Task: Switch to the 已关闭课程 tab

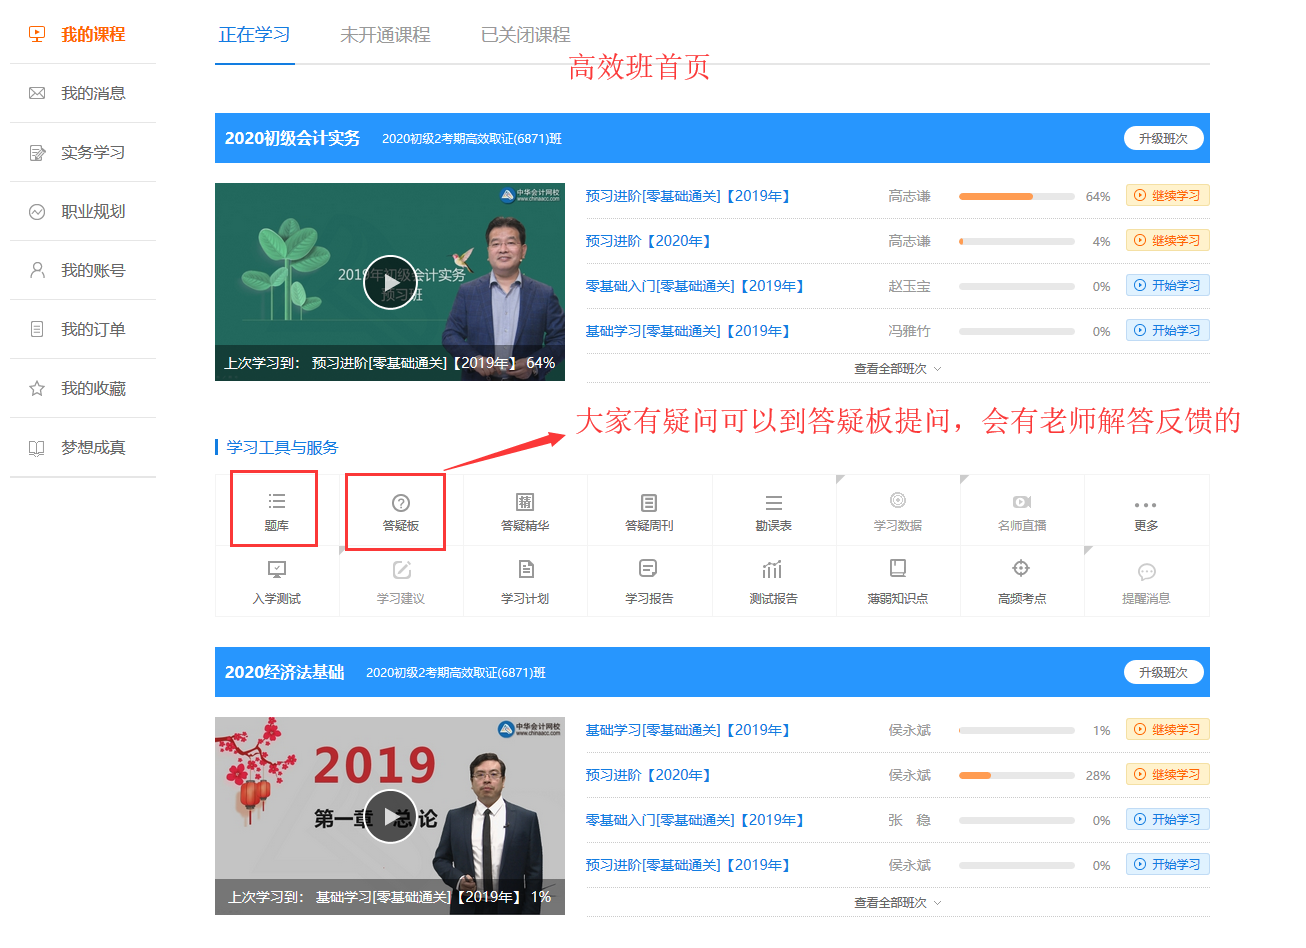Action: click(525, 35)
